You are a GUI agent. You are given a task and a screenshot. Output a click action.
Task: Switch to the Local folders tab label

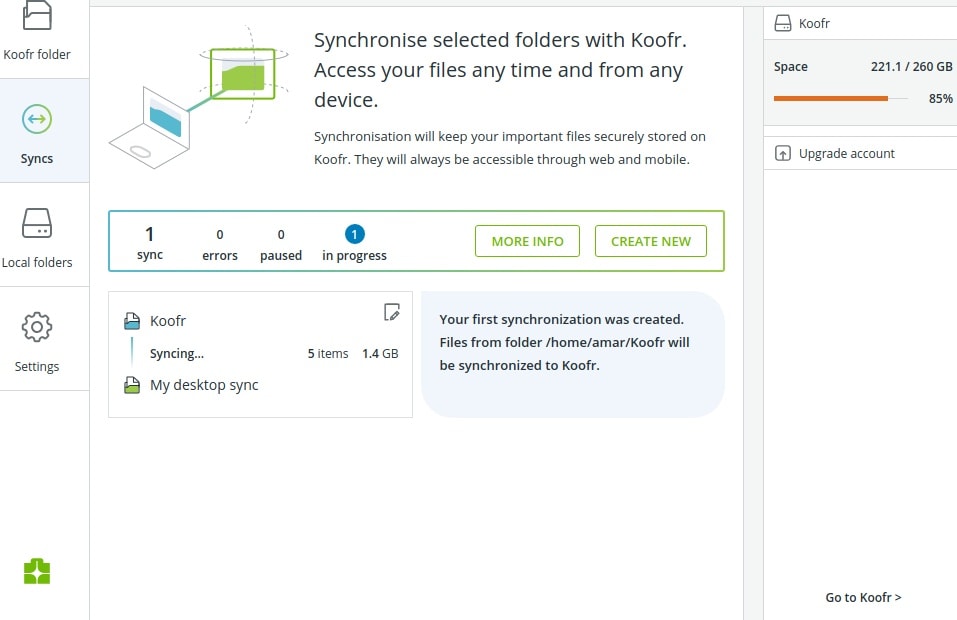coord(37,262)
